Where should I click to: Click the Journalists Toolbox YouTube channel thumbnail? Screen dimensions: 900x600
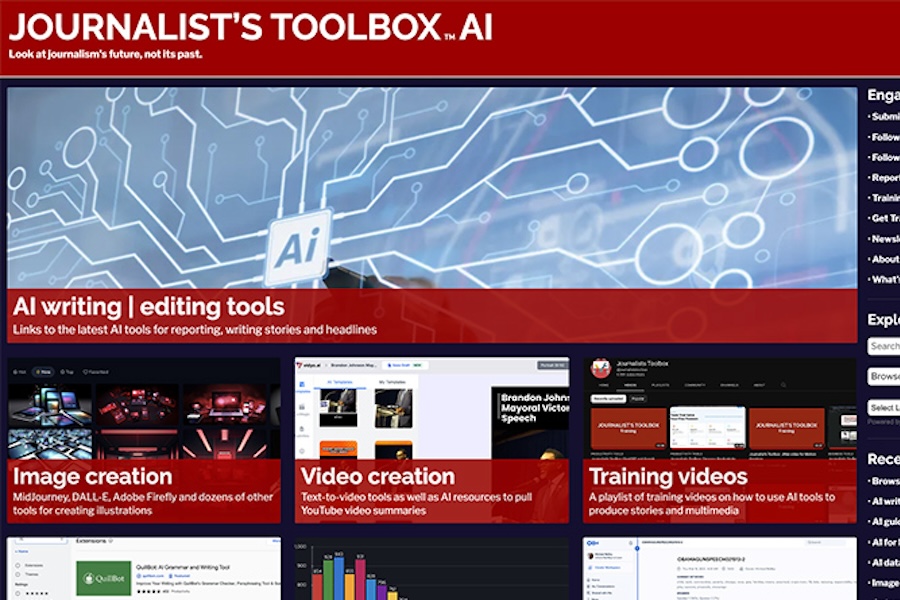[720, 408]
